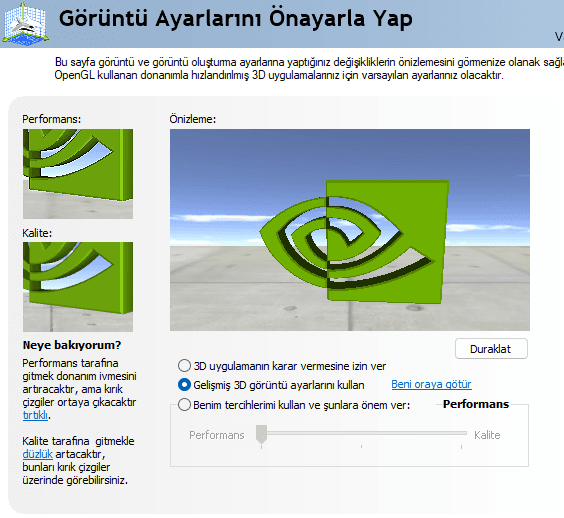Click the 'Neye bakıyorum?' heading

[x=72, y=345]
